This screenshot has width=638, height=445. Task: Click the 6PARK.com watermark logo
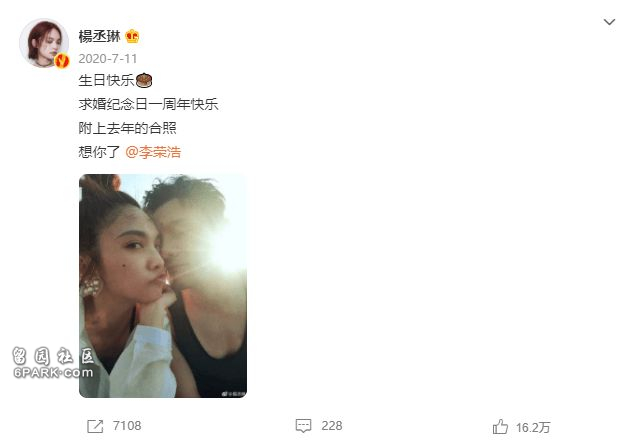pyautogui.click(x=53, y=362)
